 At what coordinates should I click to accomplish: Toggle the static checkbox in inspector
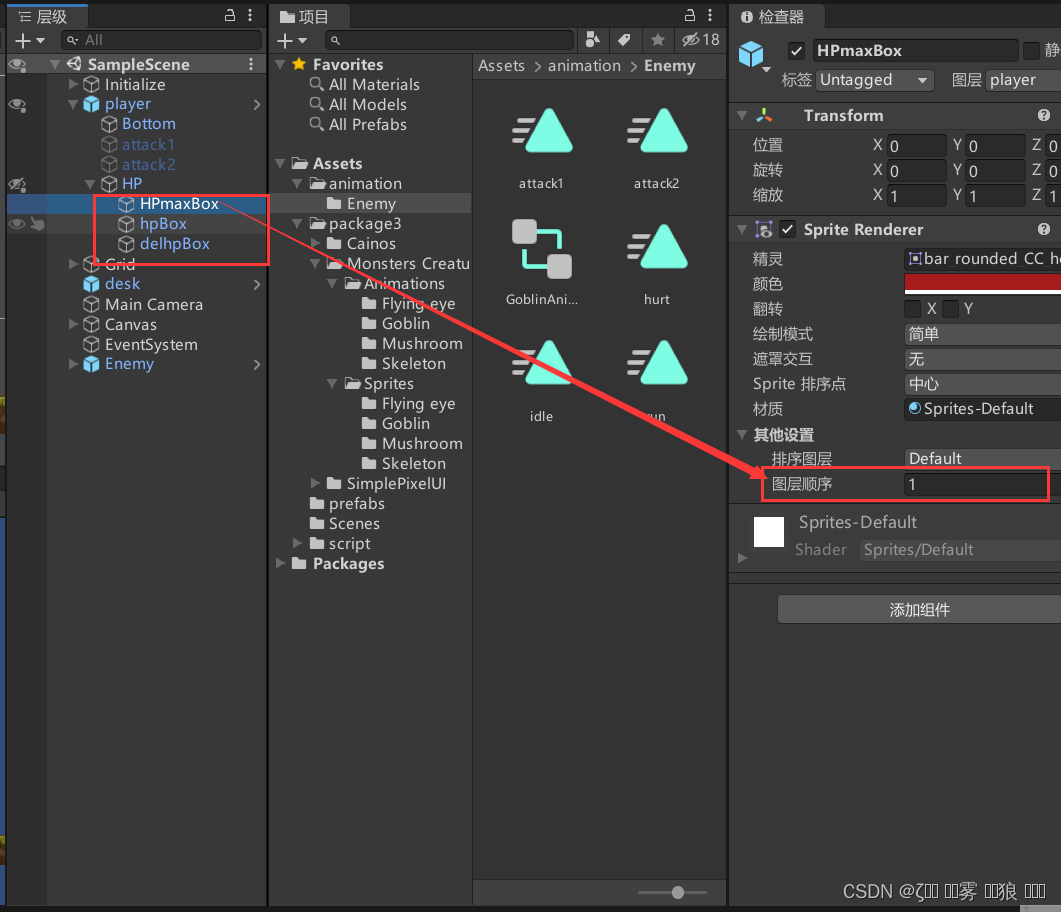(1031, 51)
